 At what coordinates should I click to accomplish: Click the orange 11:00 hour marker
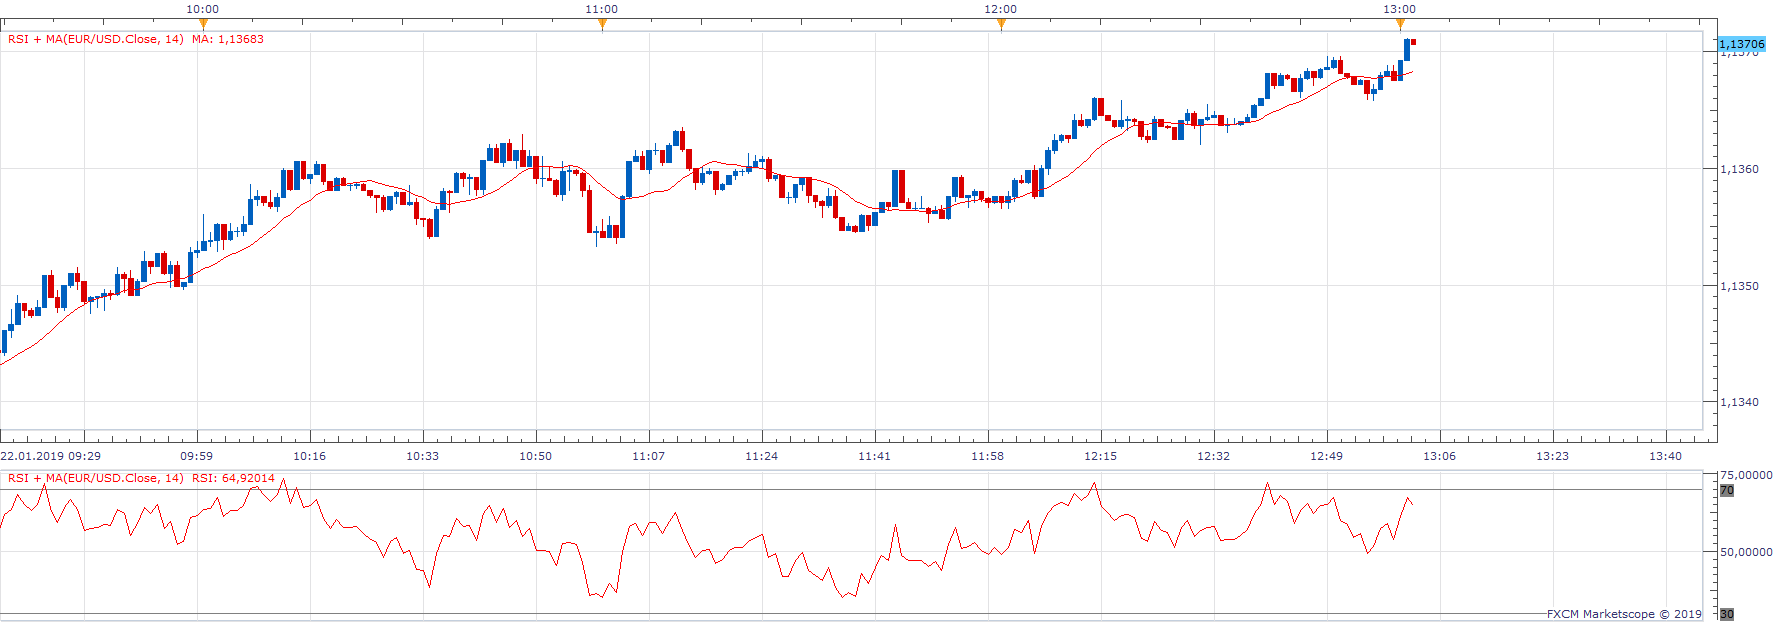coord(602,24)
